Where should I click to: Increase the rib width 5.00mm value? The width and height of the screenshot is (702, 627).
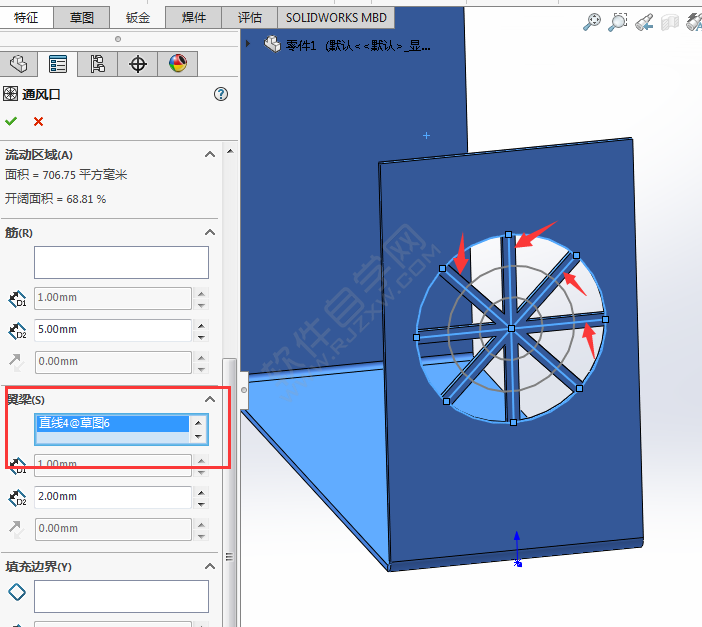click(x=201, y=326)
